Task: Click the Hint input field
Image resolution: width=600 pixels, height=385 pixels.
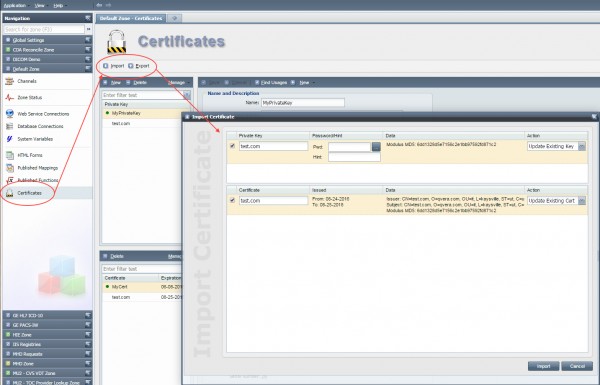Action: [x=354, y=157]
